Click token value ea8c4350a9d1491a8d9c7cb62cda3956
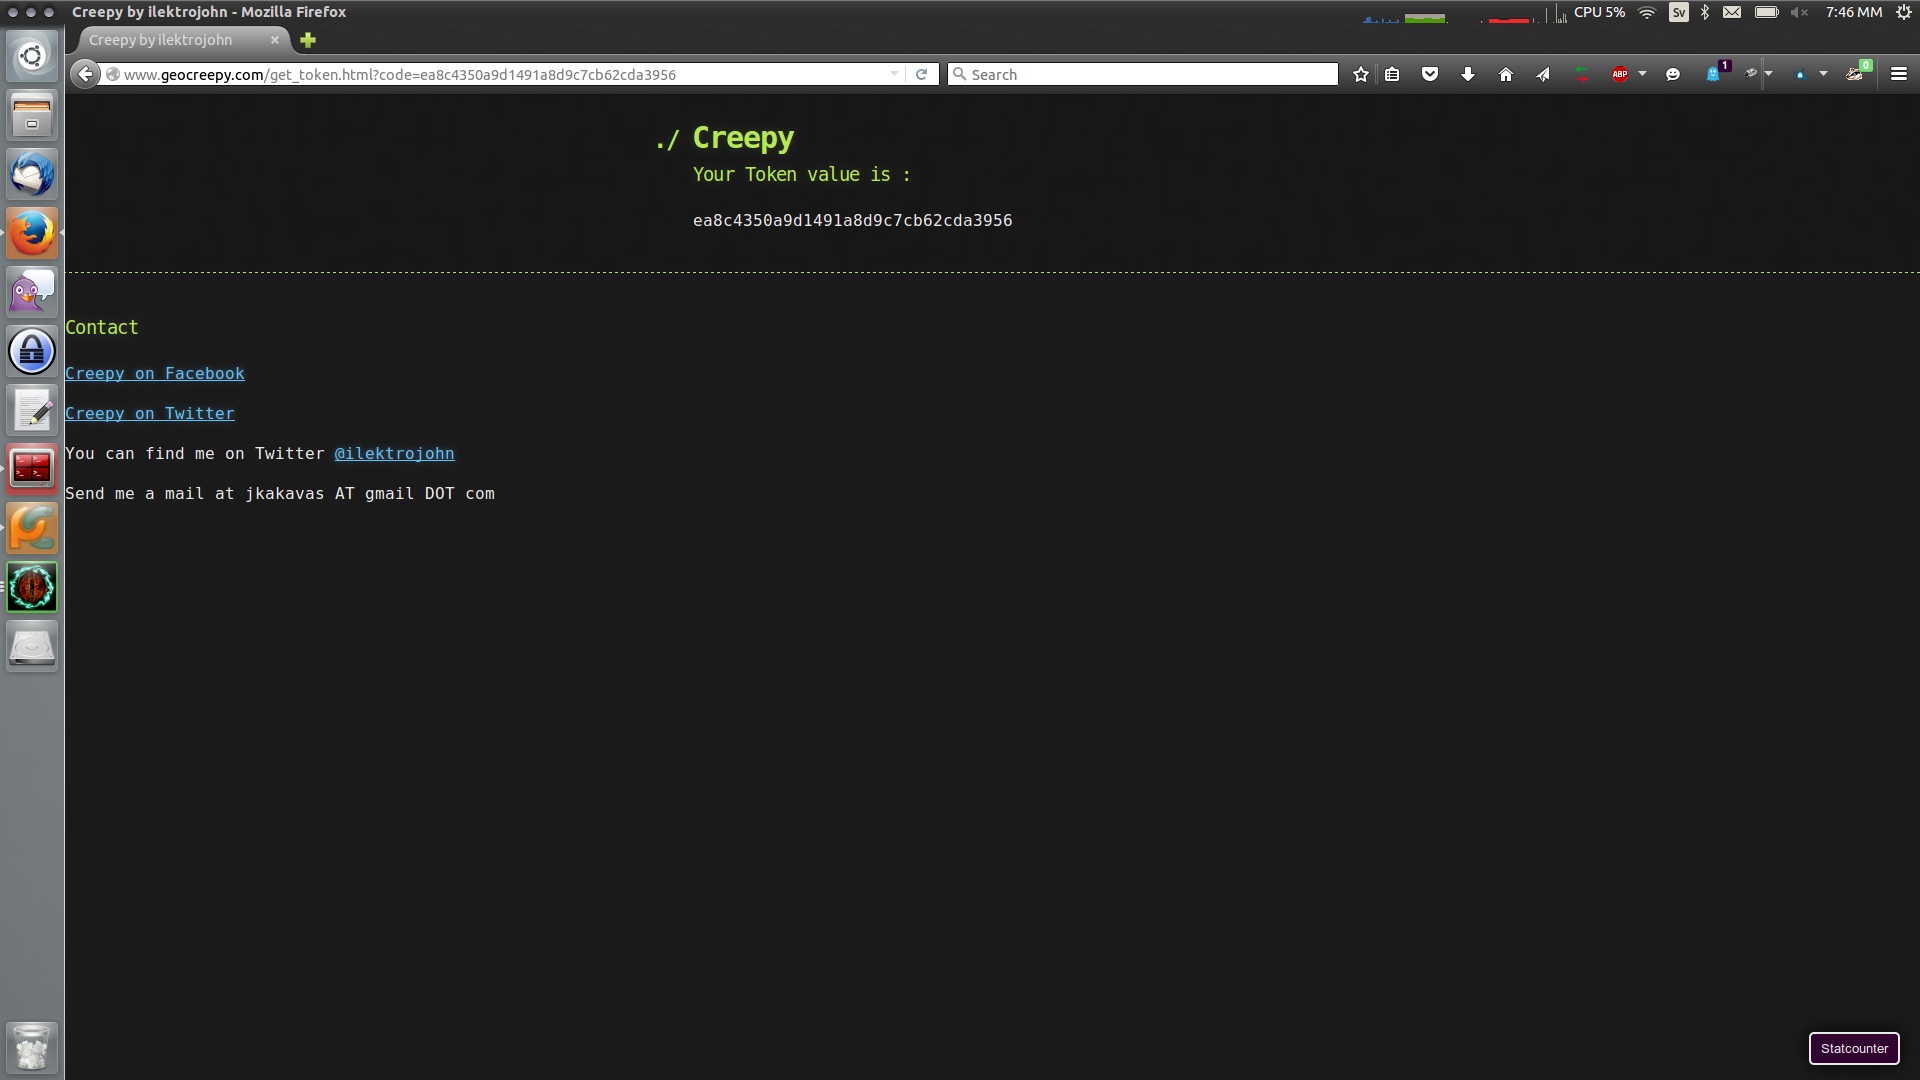1920x1080 pixels. click(852, 220)
